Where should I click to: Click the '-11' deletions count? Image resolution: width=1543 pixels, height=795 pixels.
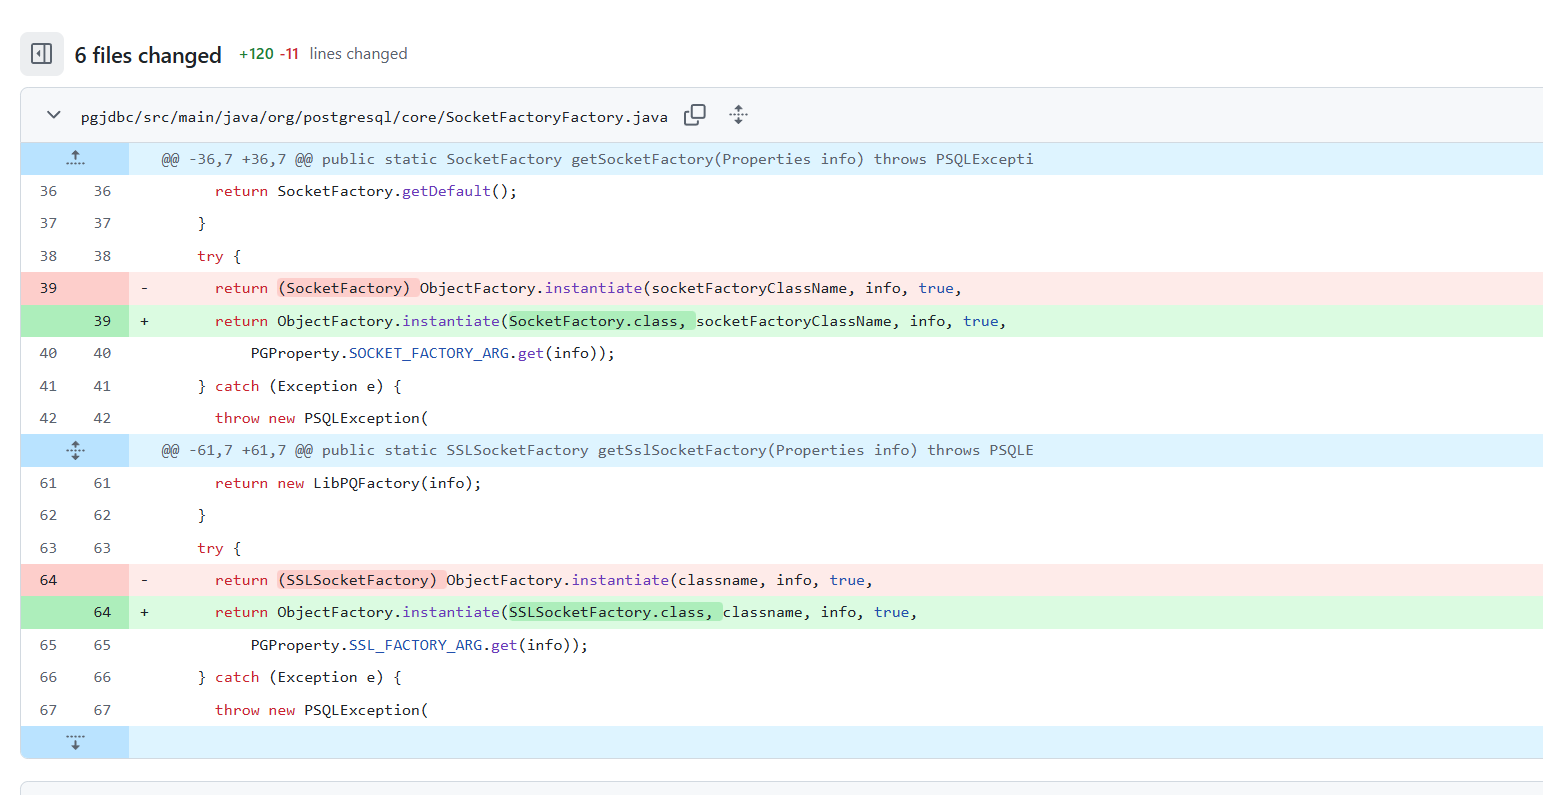coord(289,54)
